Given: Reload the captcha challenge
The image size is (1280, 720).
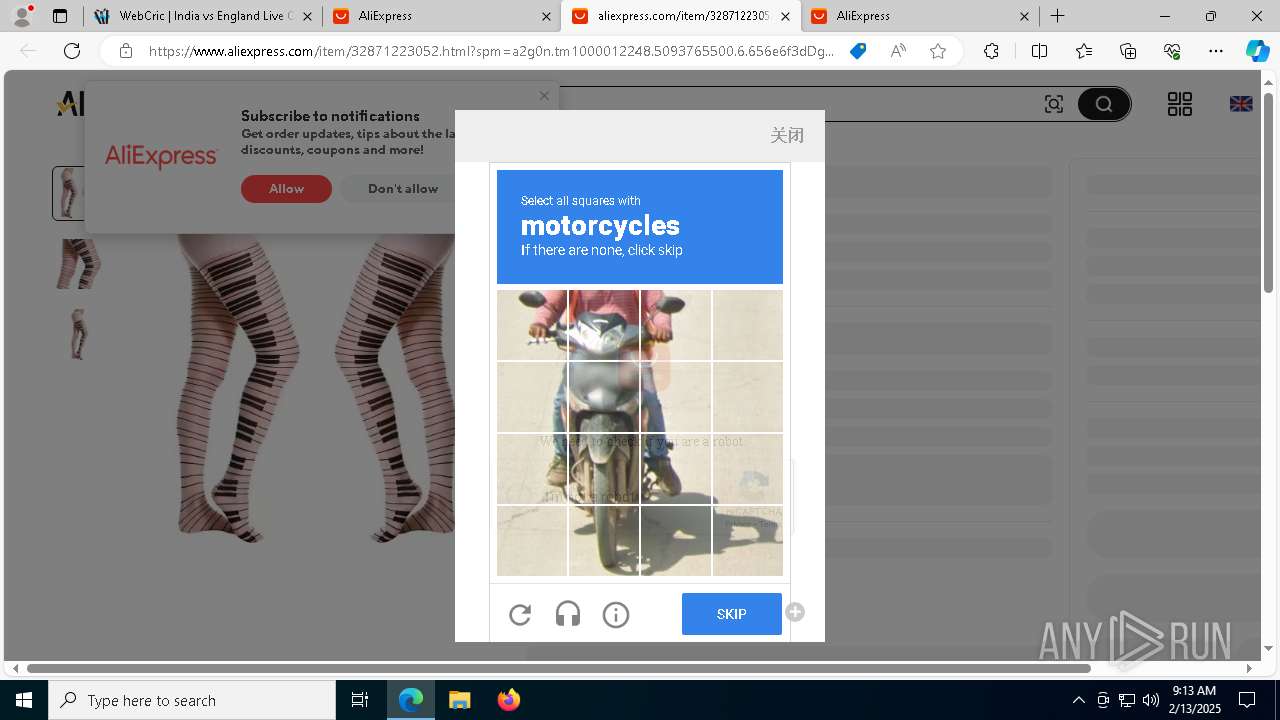Looking at the screenshot, I should (x=520, y=615).
